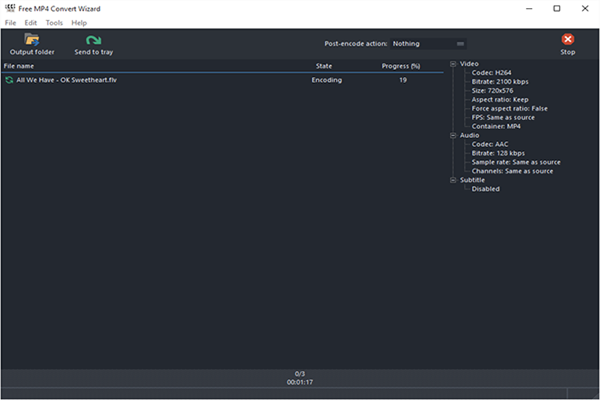This screenshot has height=400, width=600.
Task: Open the Tools menu
Action: (x=54, y=22)
